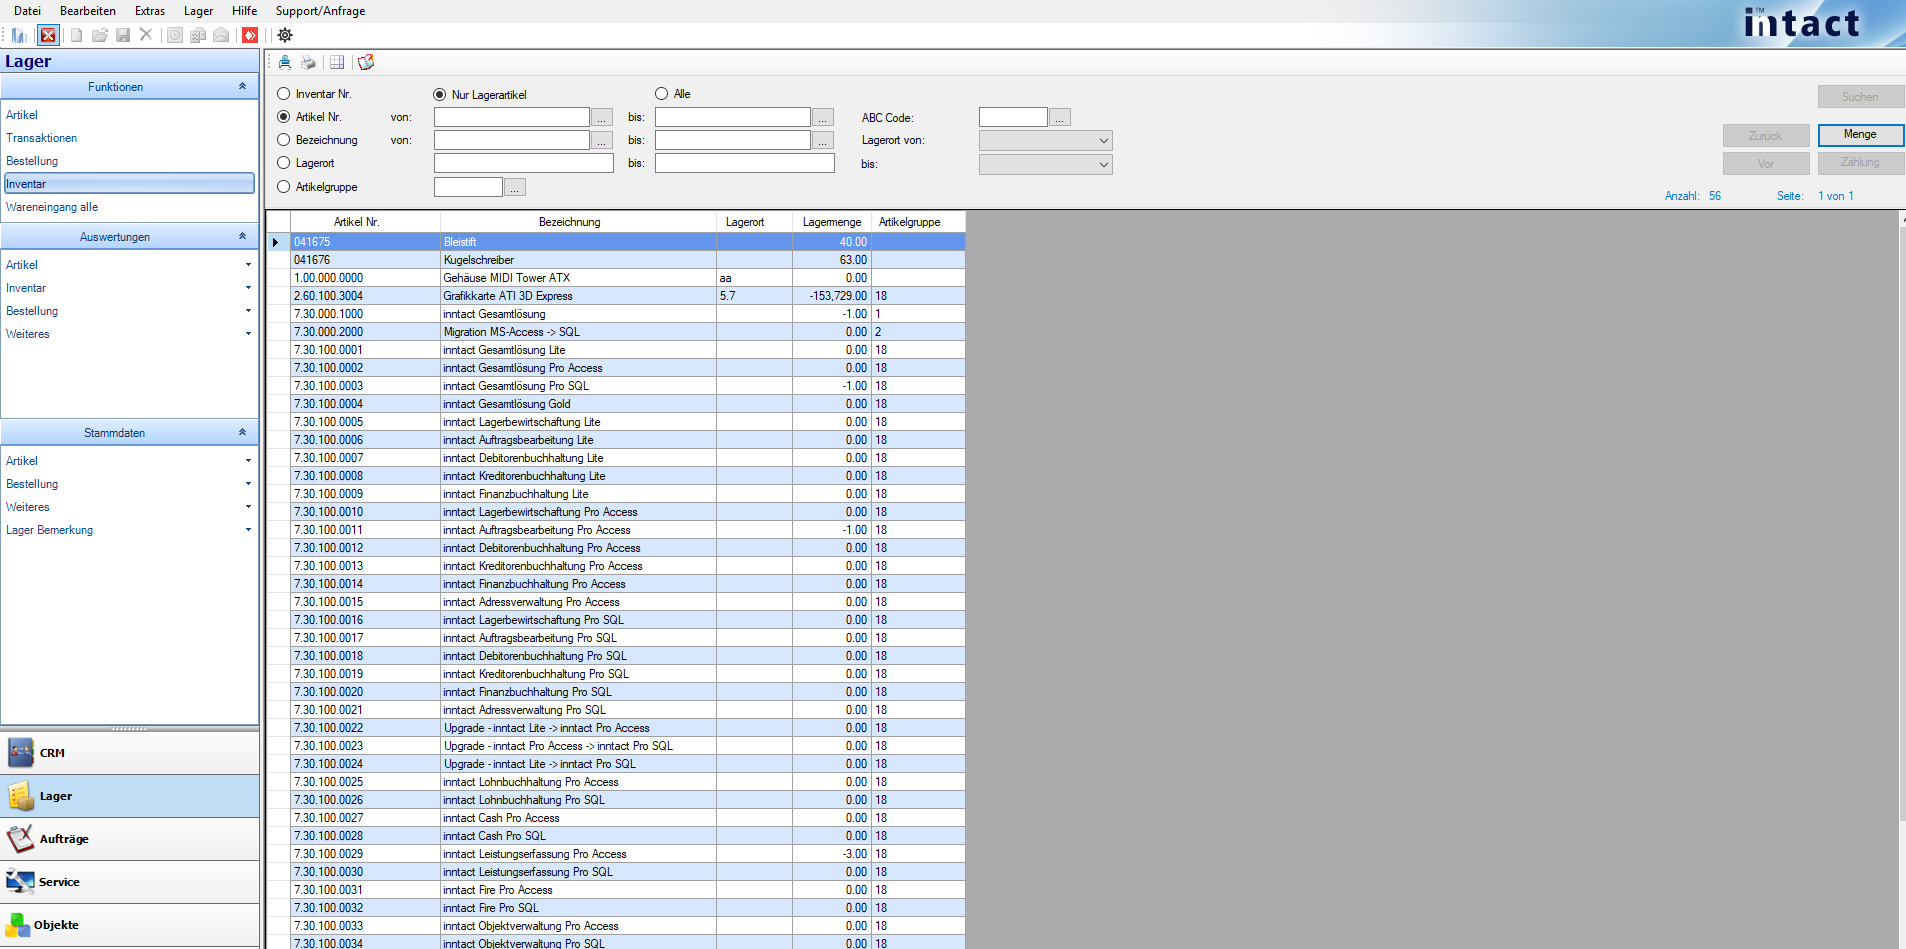This screenshot has height=949, width=1906.
Task: Click the colorful notebook icon
Action: tap(366, 62)
